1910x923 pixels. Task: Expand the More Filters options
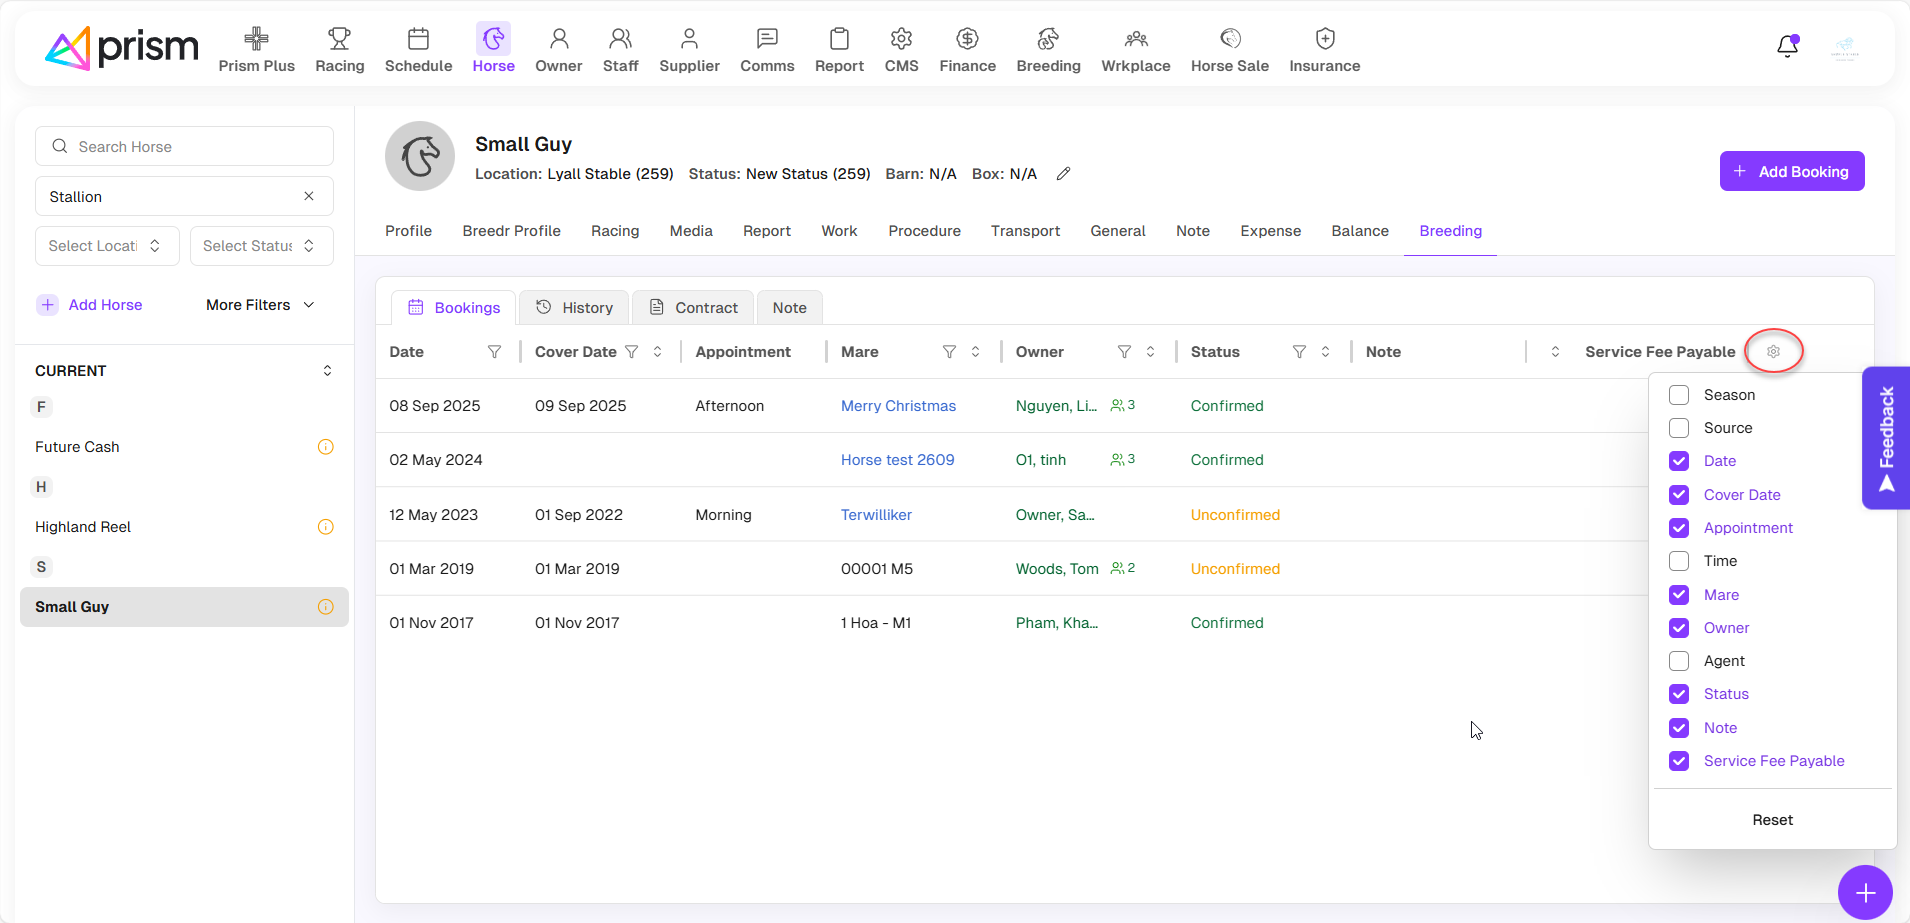(260, 305)
